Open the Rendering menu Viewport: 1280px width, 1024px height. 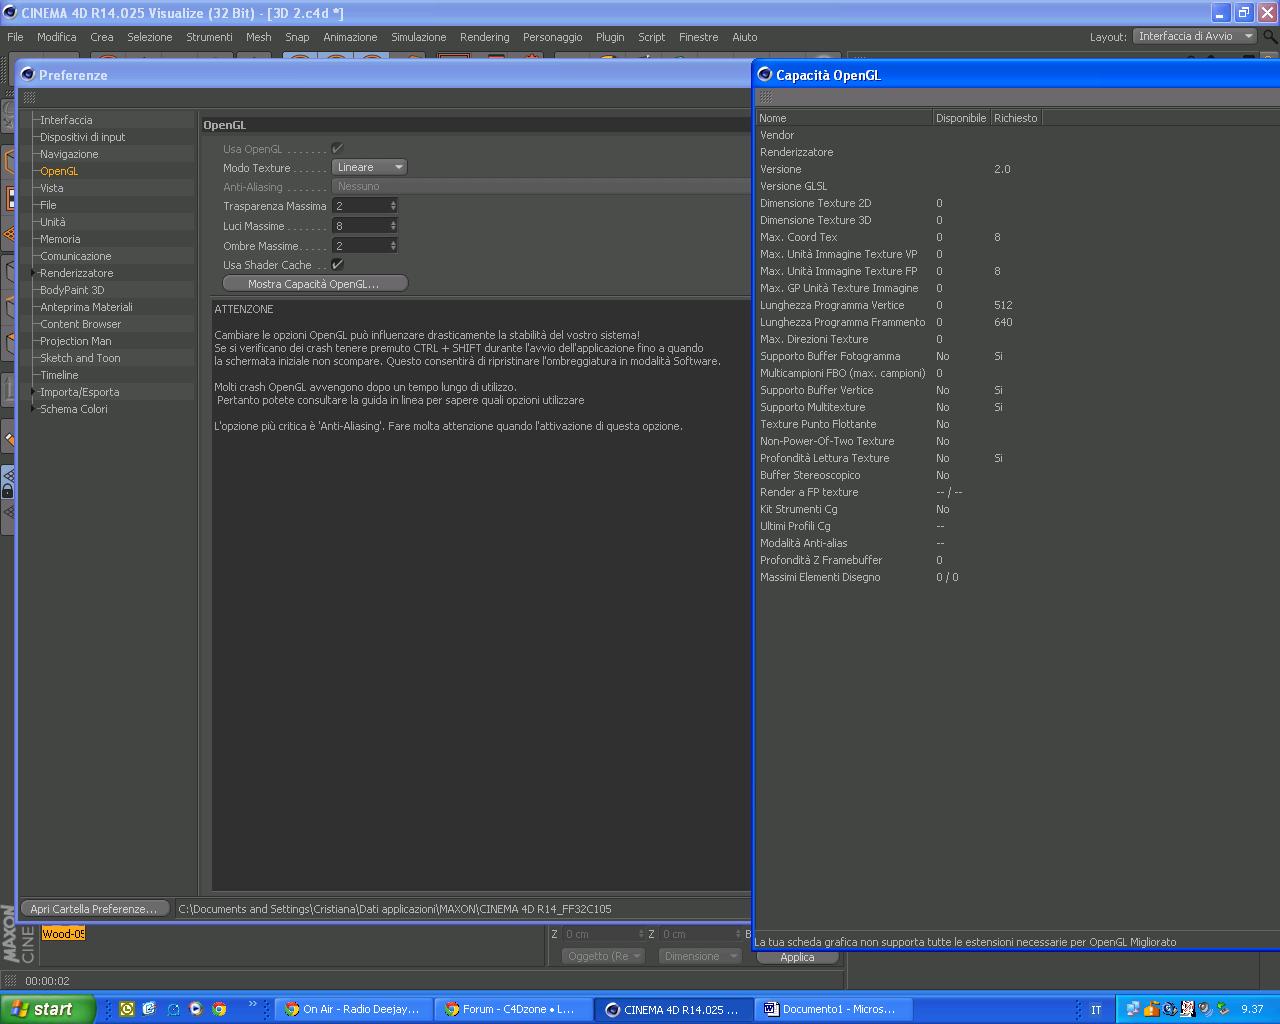485,37
